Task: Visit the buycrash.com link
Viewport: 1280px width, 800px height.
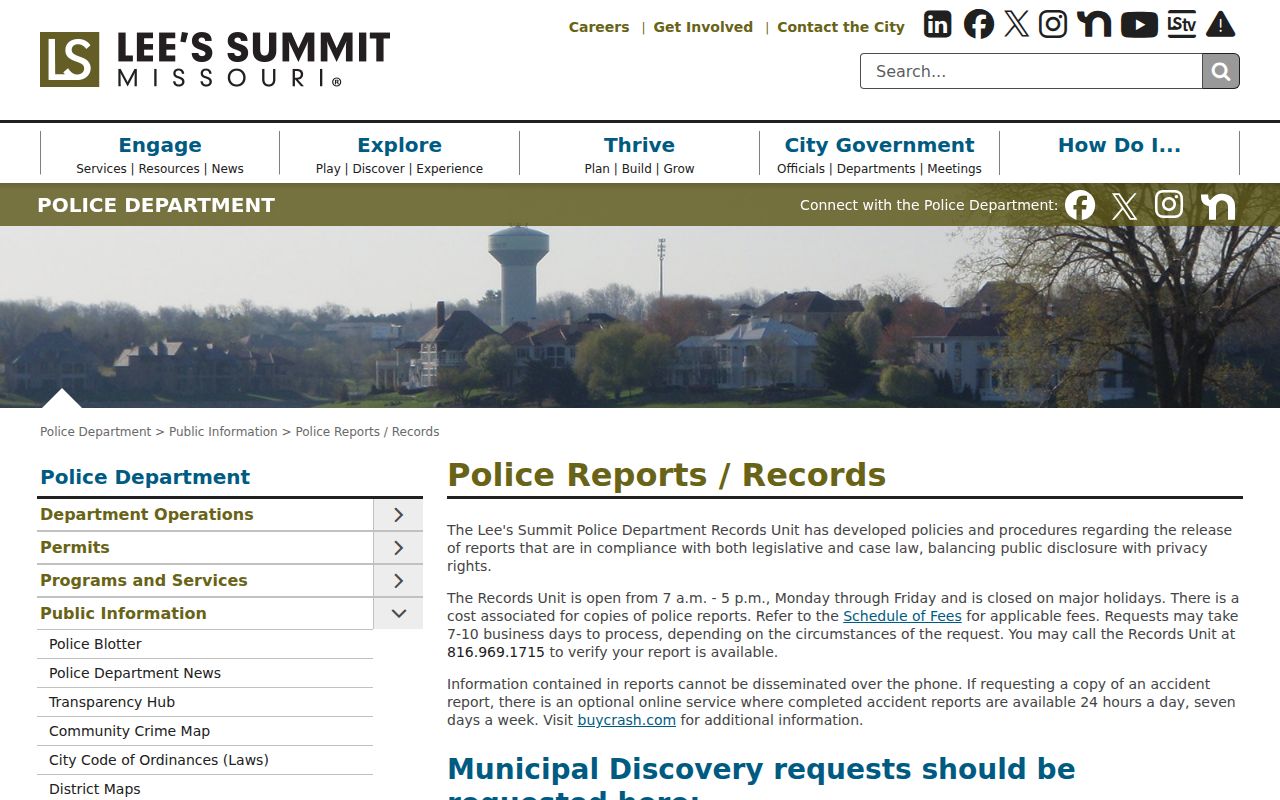Action: tap(627, 720)
